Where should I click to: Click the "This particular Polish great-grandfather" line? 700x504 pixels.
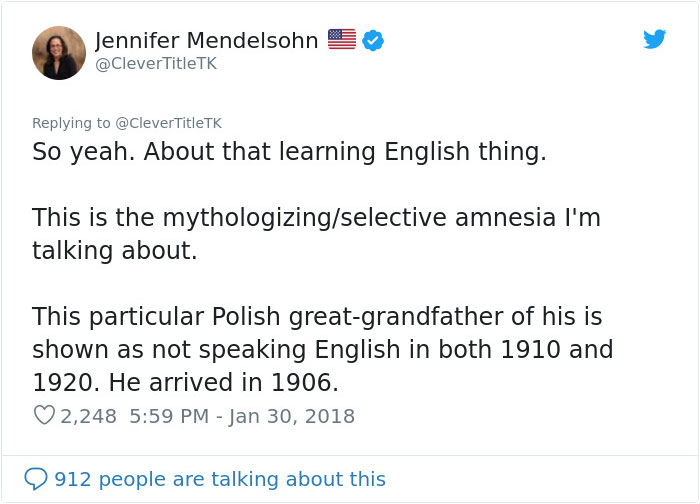316,316
